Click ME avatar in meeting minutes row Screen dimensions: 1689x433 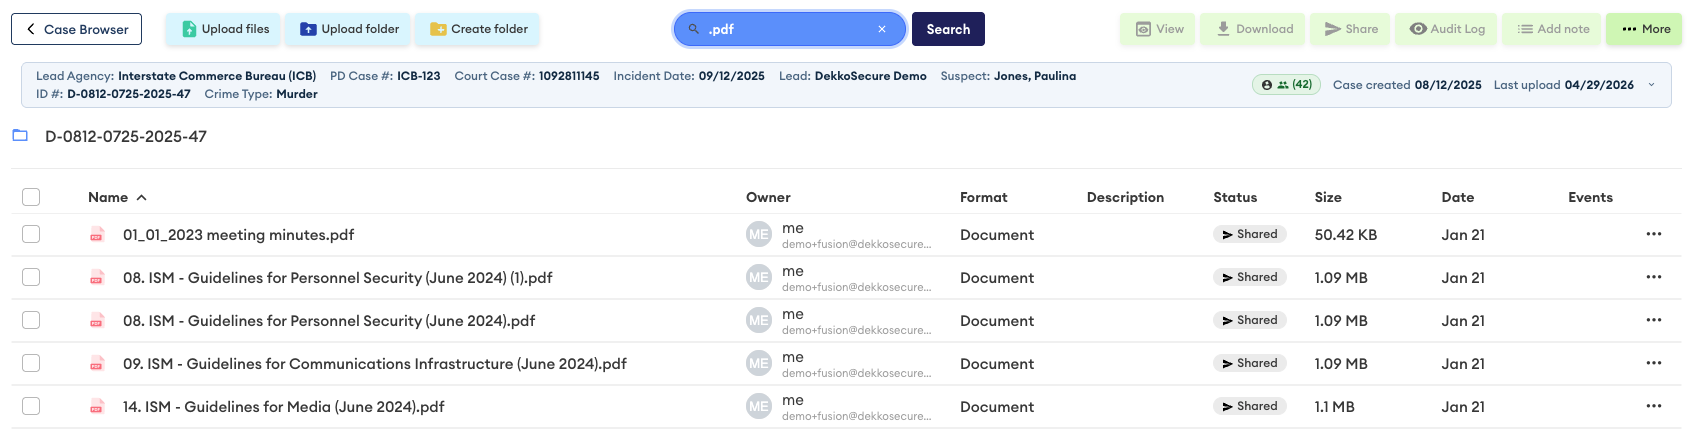point(759,235)
